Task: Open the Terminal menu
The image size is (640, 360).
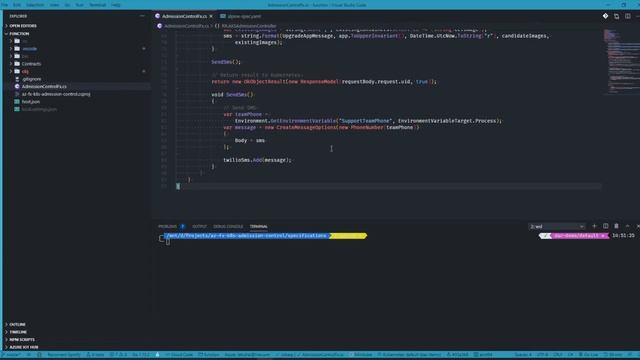Action: 98,5
